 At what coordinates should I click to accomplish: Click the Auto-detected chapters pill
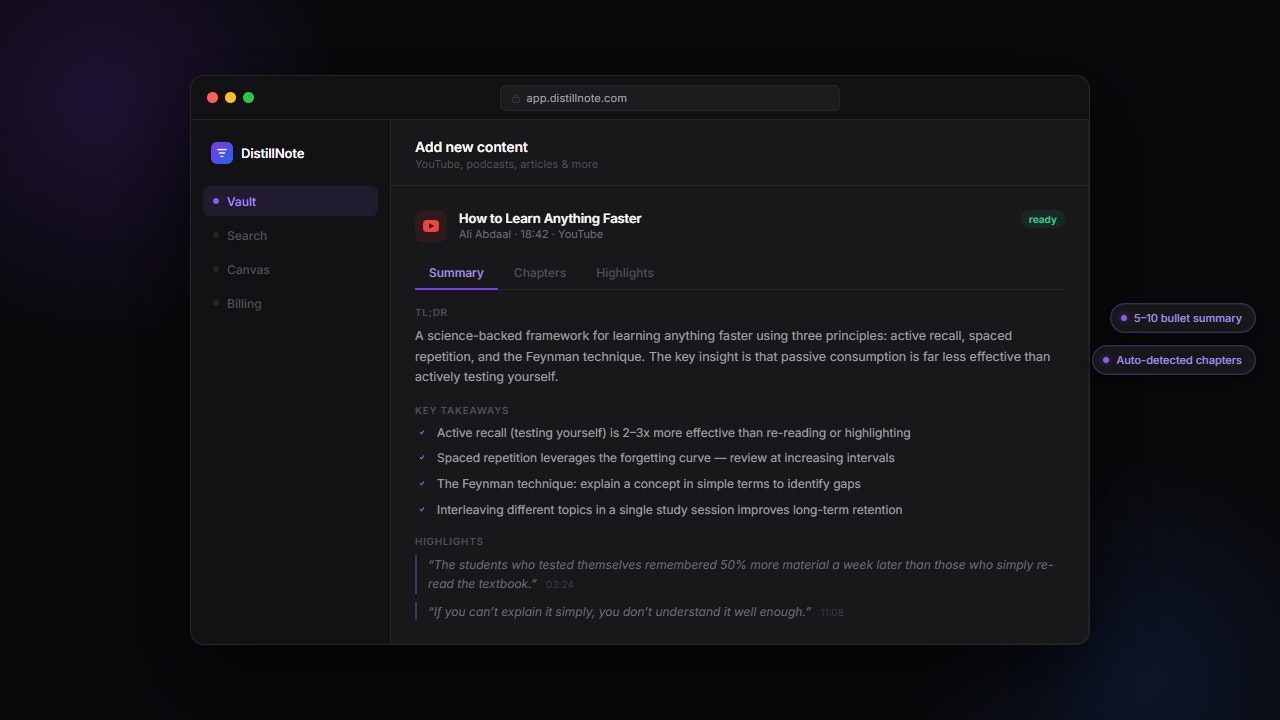pos(1174,360)
